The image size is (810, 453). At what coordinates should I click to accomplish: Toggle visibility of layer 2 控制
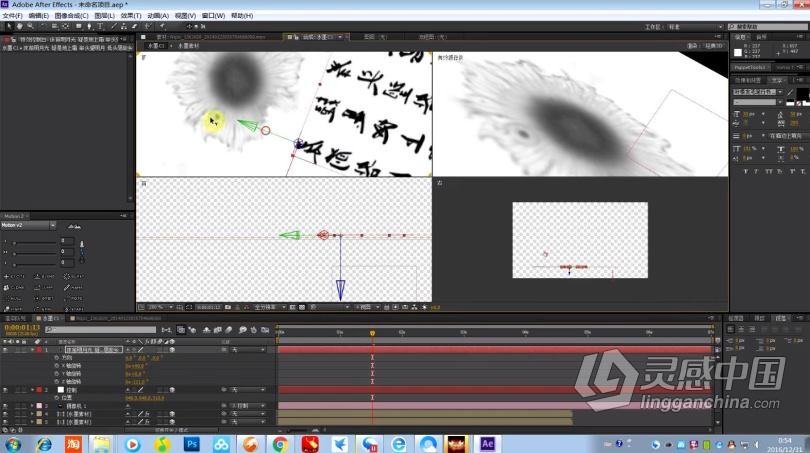coord(5,389)
